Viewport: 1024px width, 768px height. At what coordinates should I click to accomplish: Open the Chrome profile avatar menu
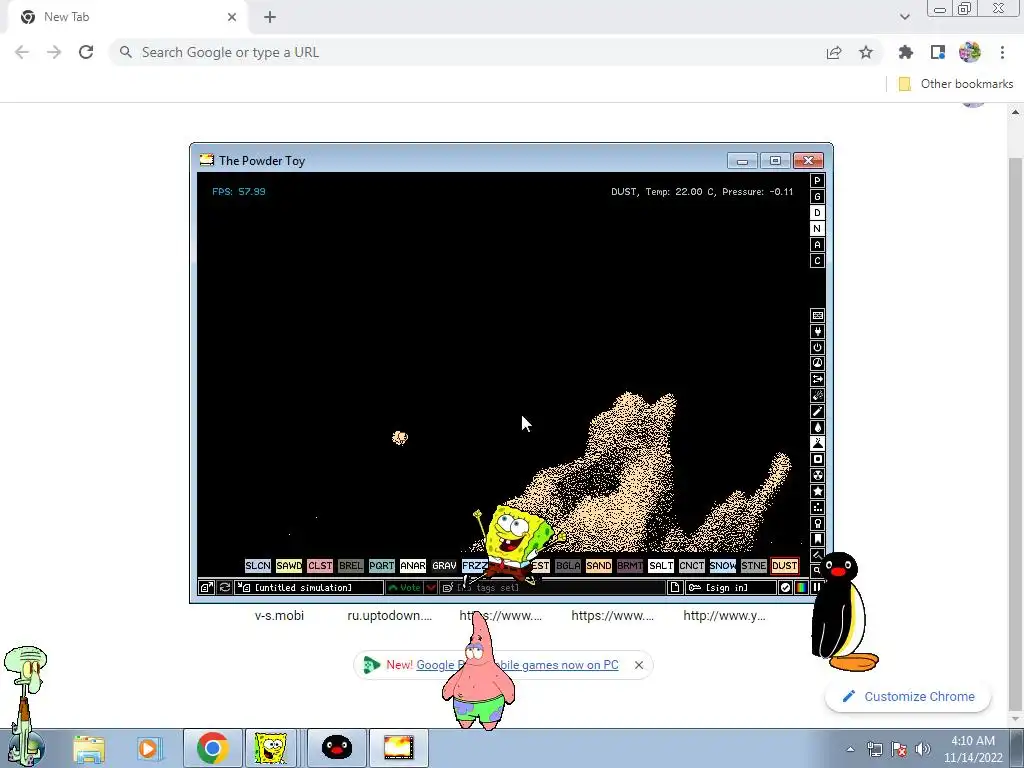click(970, 52)
